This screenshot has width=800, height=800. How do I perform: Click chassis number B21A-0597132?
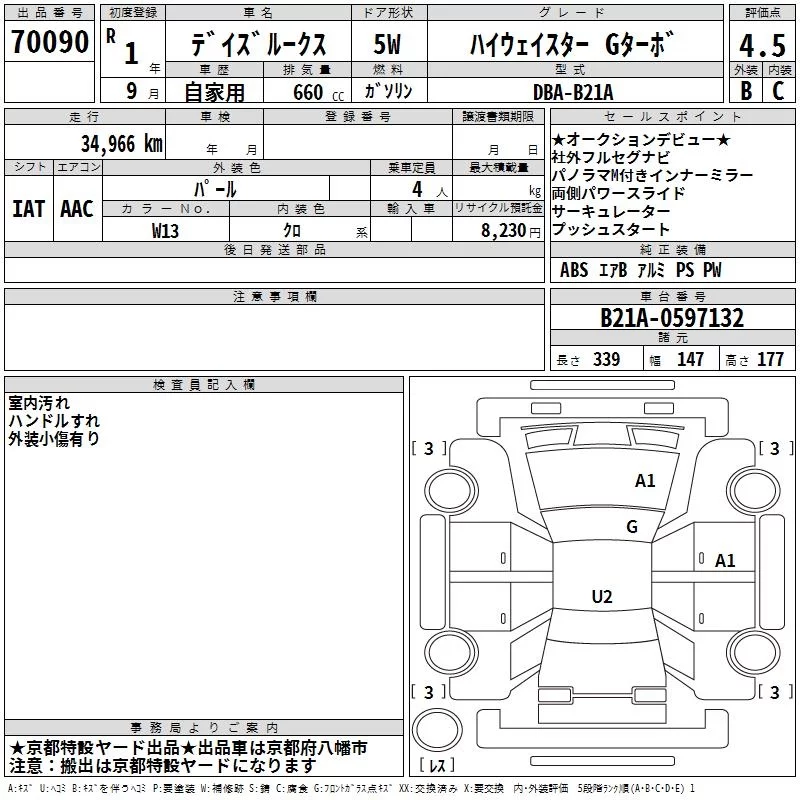[x=672, y=318]
